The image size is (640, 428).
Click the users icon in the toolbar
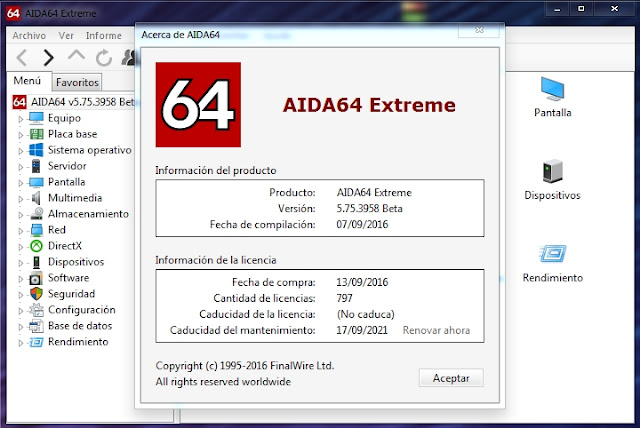tap(128, 58)
